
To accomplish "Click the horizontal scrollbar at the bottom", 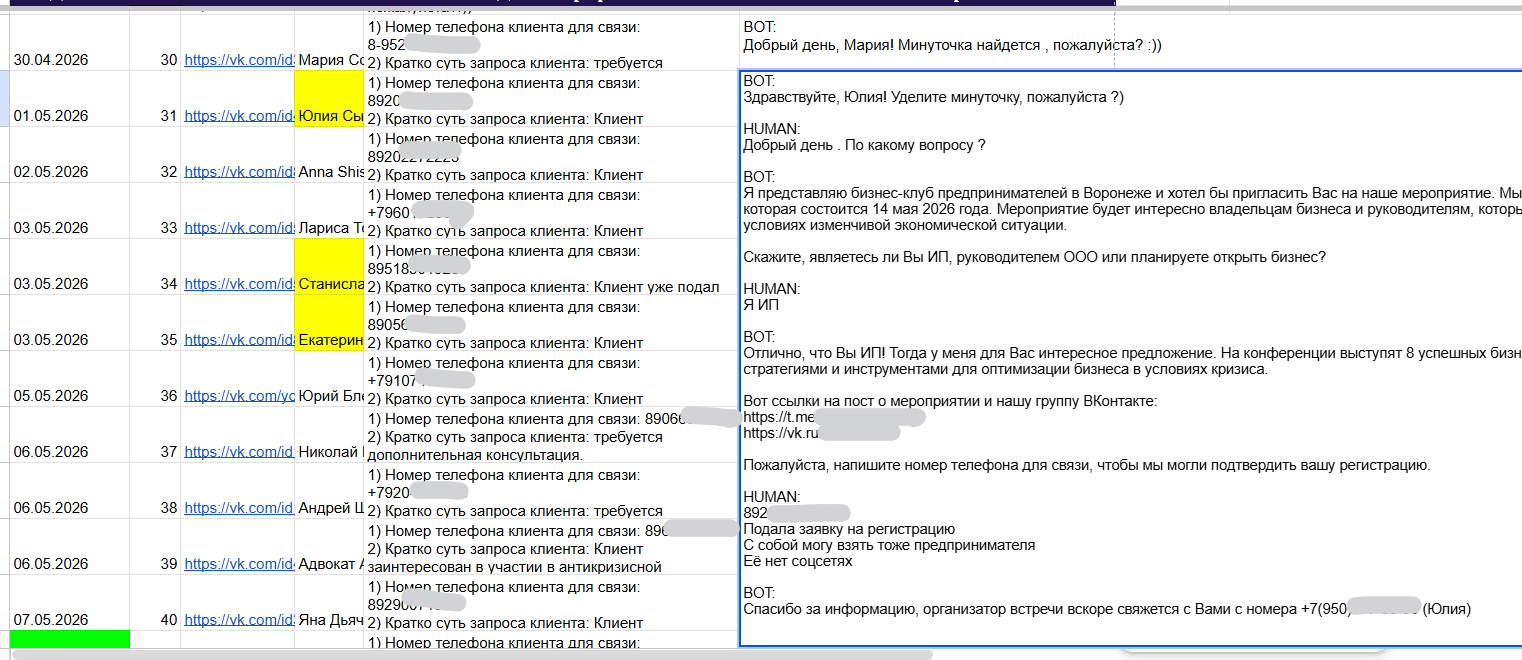I will pos(470,654).
